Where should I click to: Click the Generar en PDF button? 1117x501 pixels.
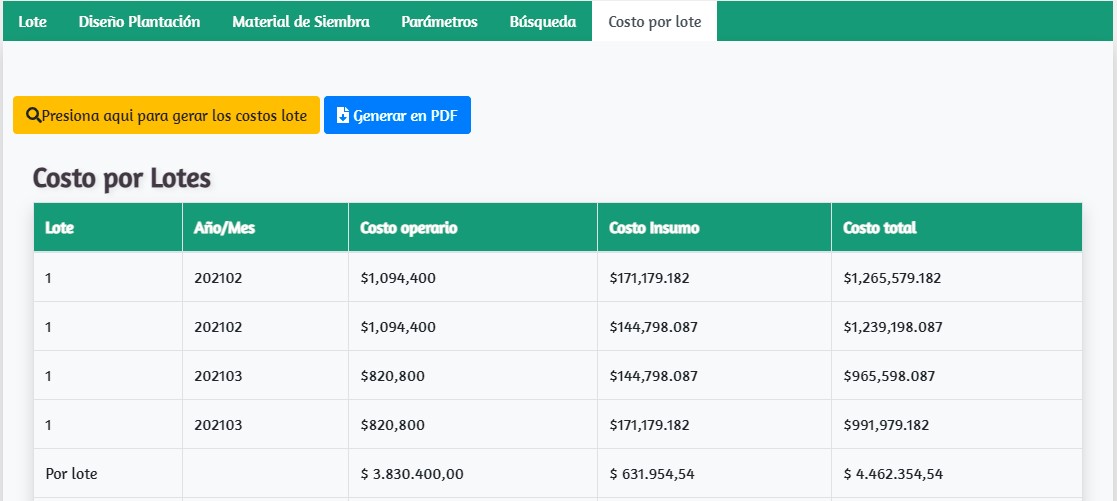[397, 116]
